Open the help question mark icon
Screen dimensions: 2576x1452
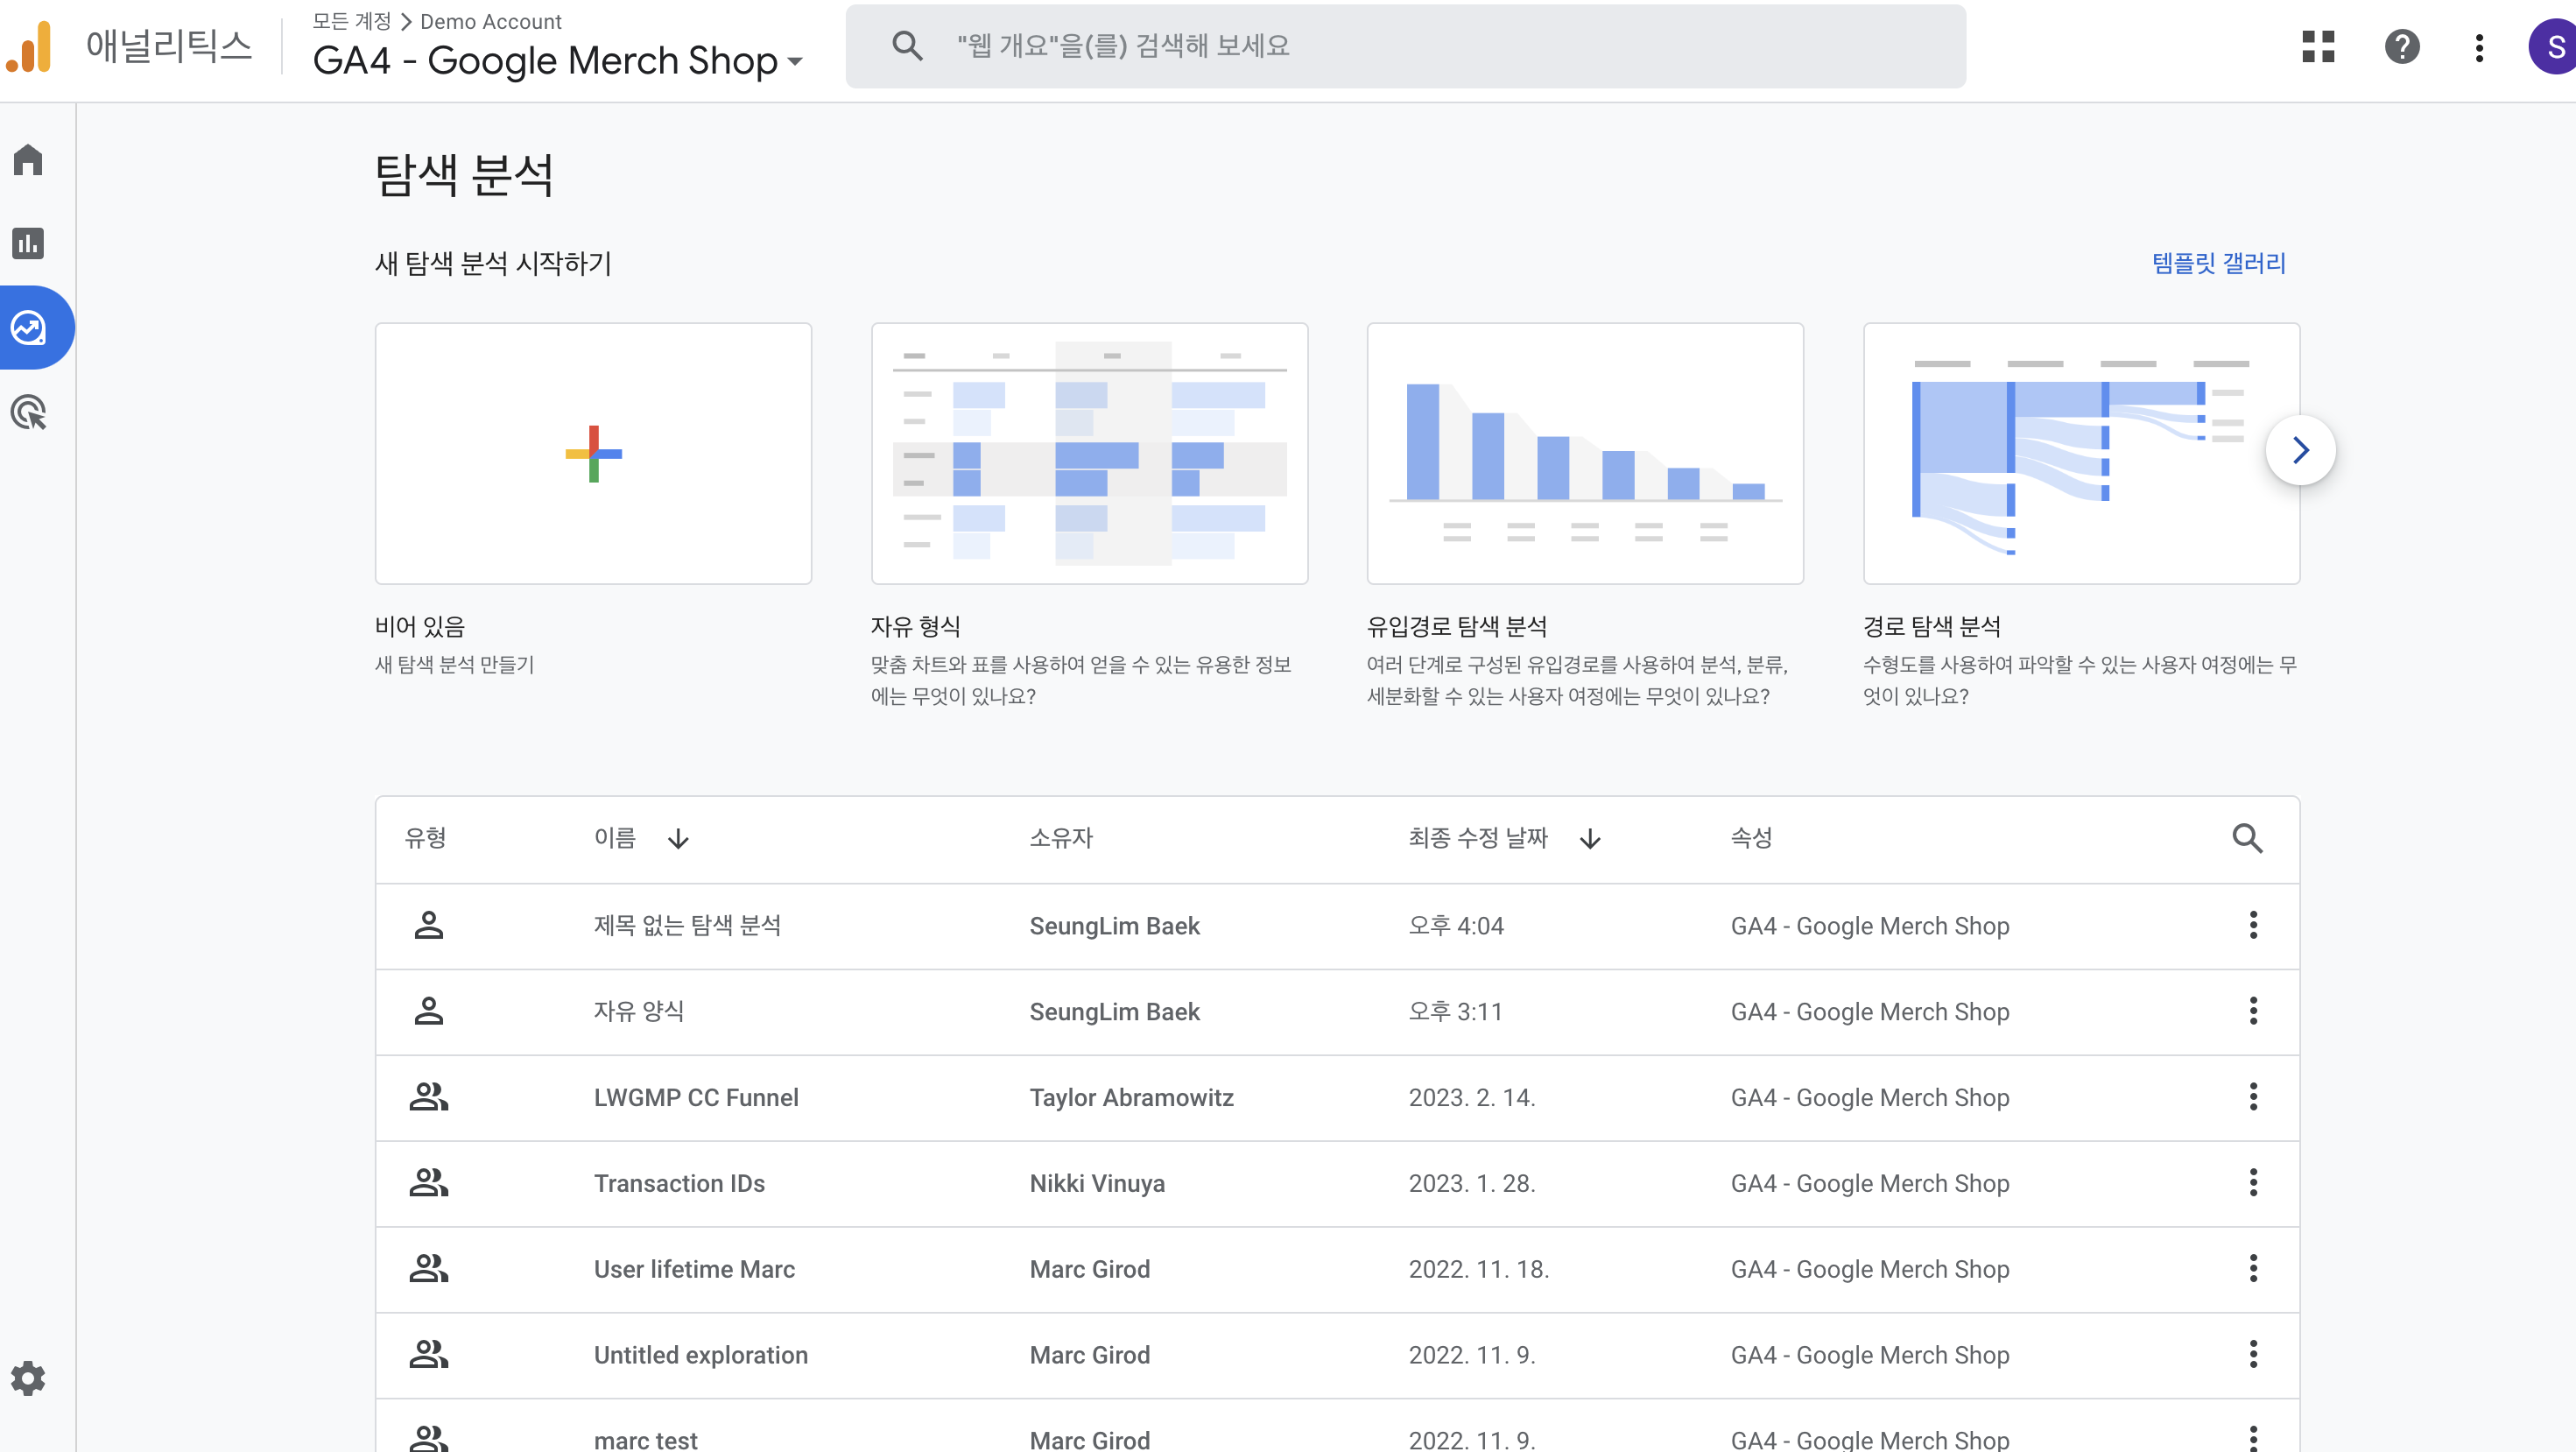[x=2401, y=46]
